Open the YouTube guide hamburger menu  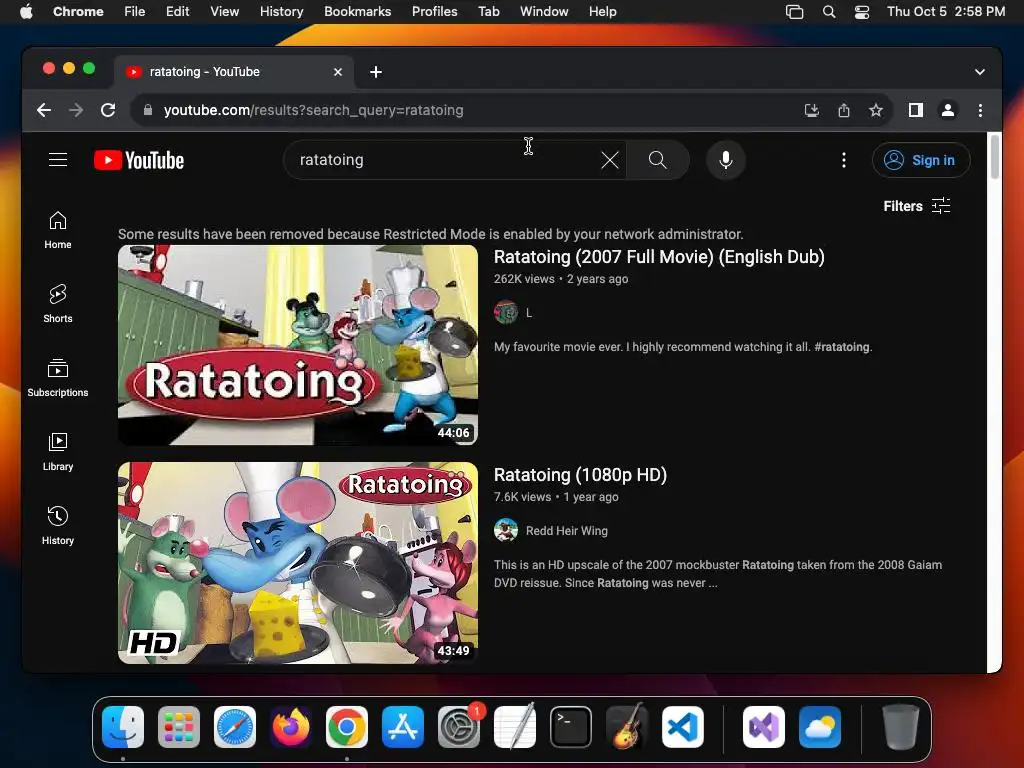(58, 160)
